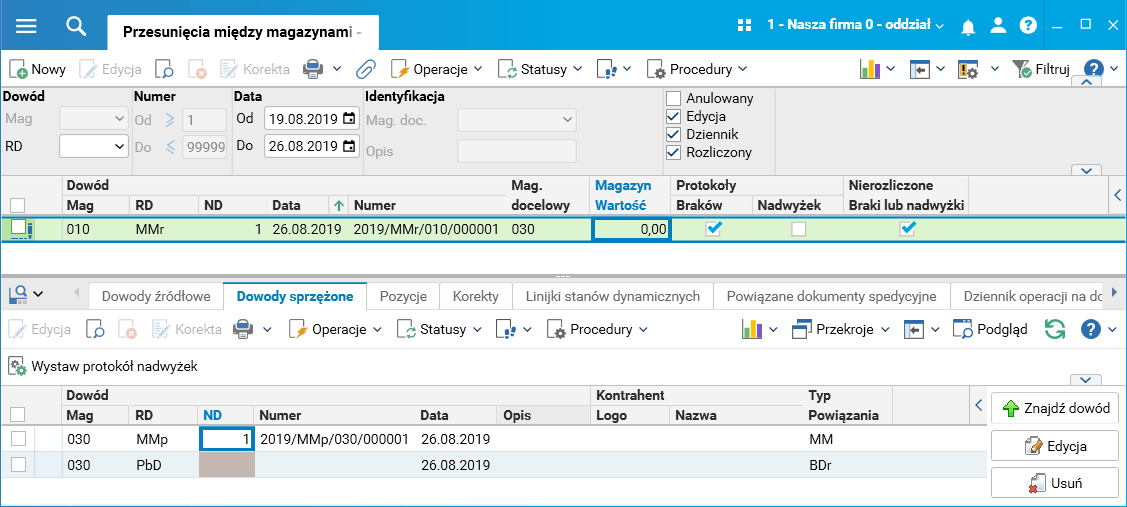Expand the company selector Nasza firma
This screenshot has width=1127, height=507.
[x=855, y=25]
